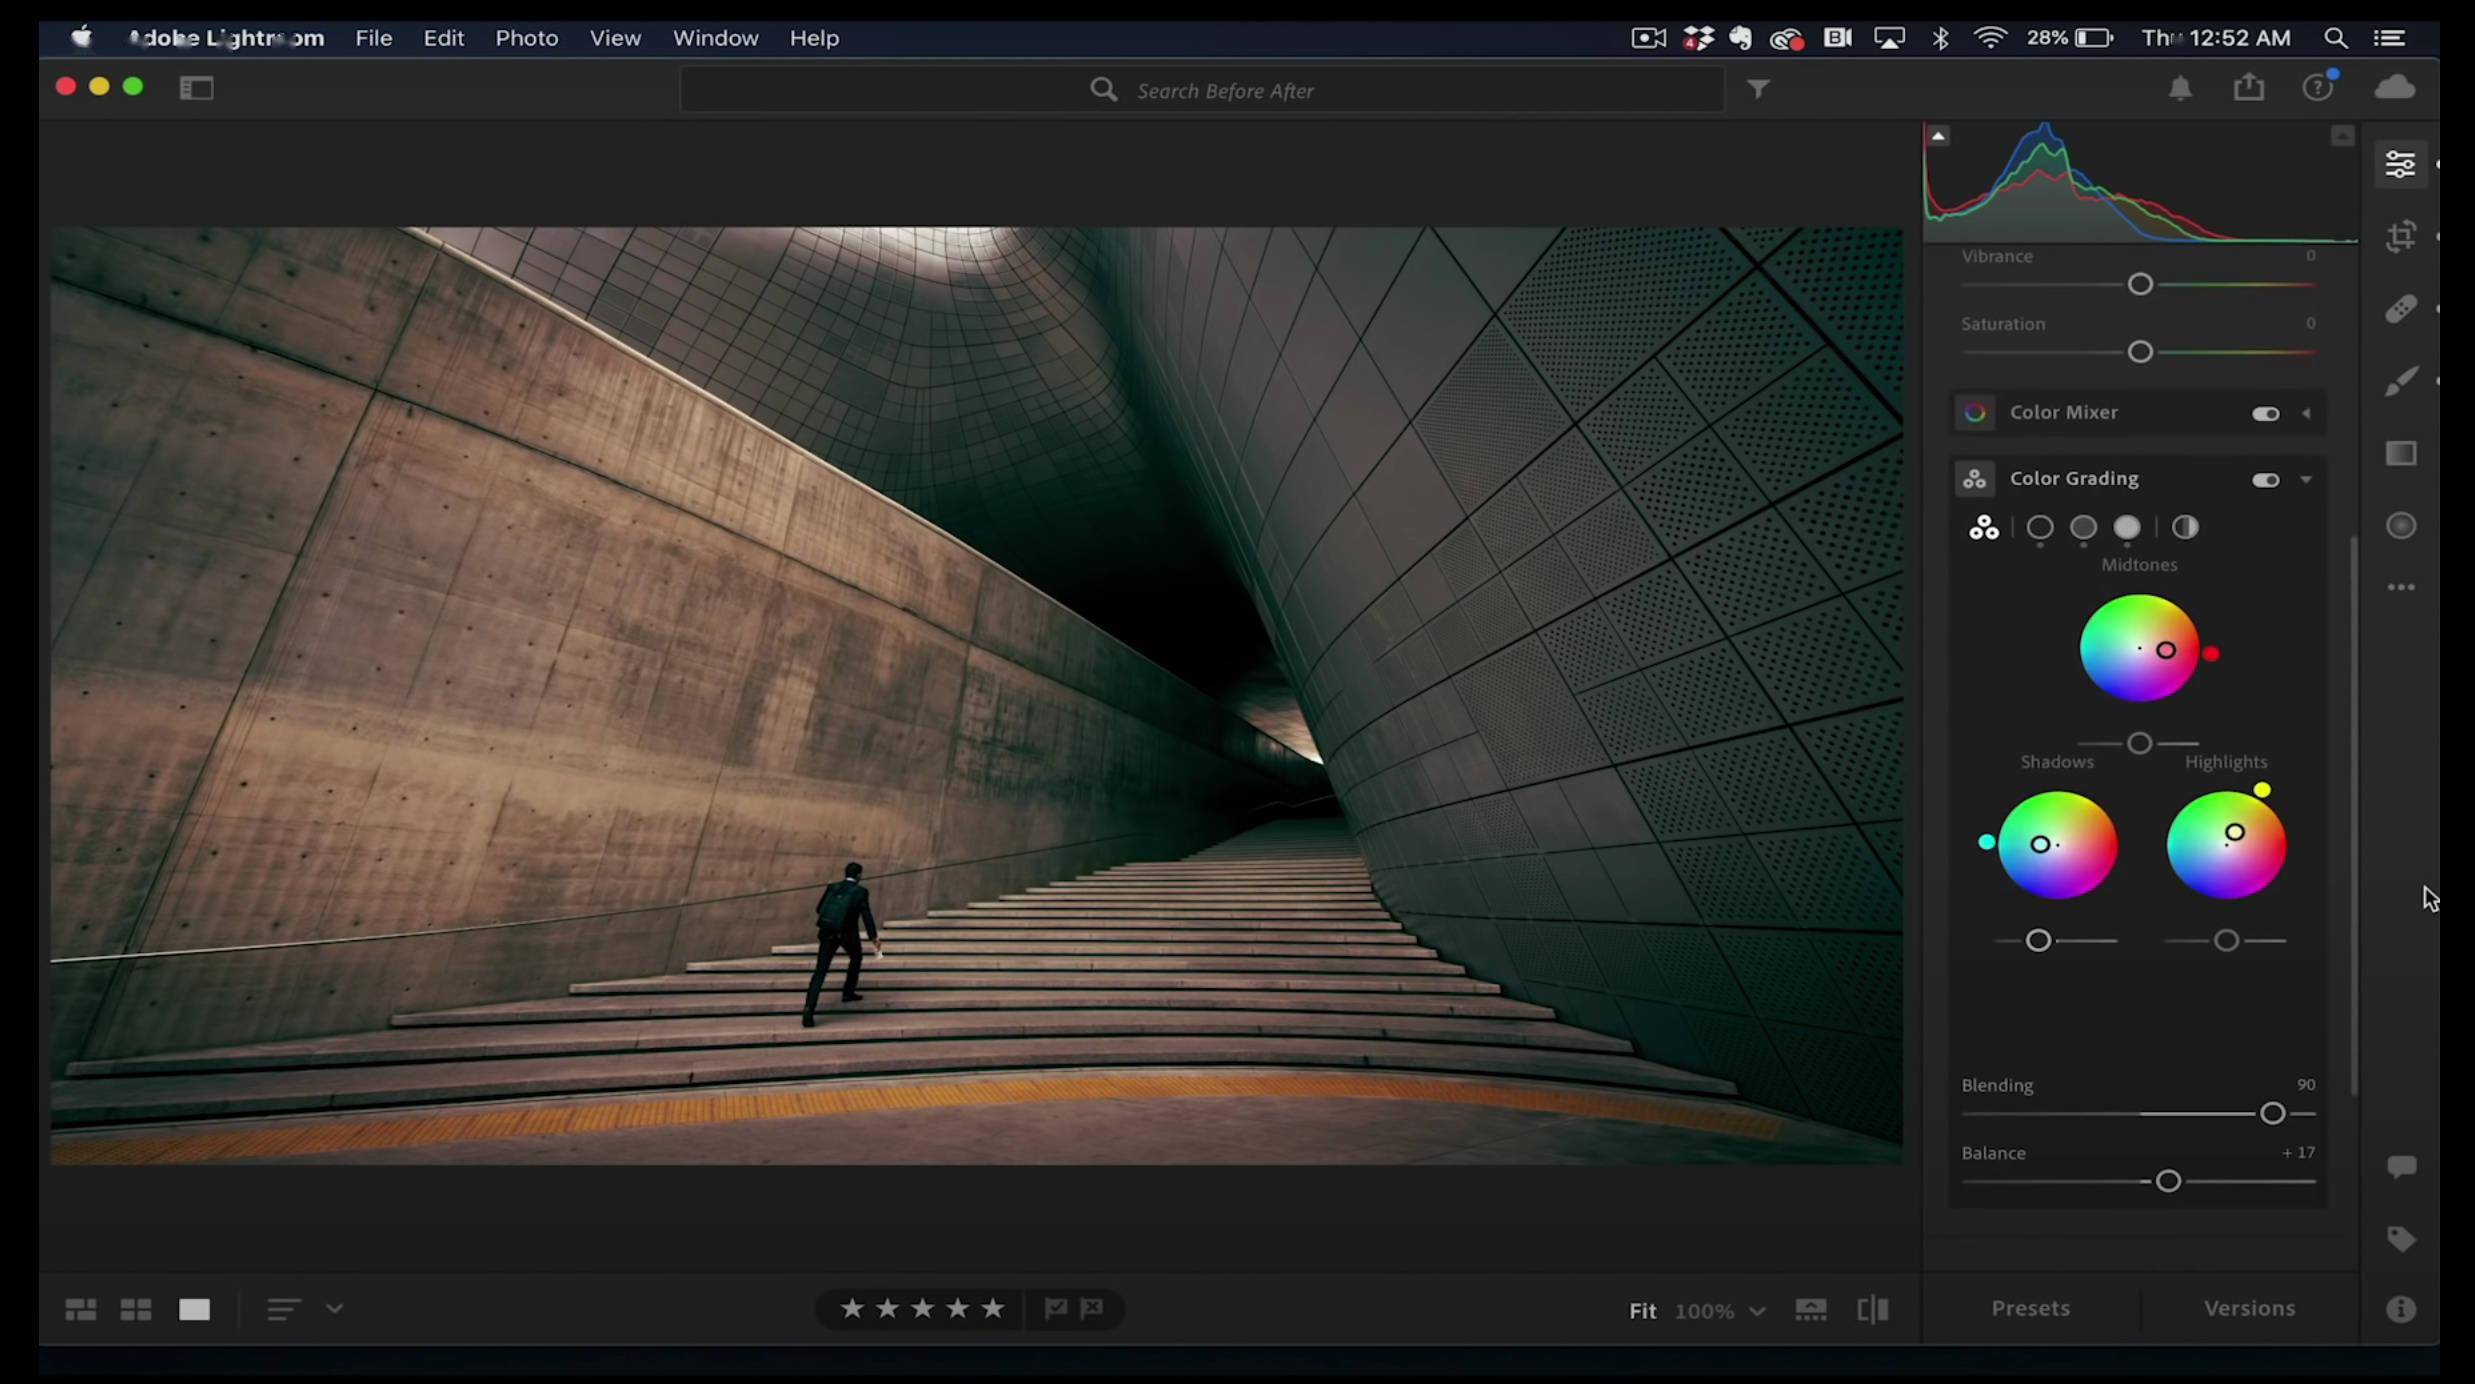Open the zoom percentage dropdown
This screenshot has height=1384, width=2475.
click(1757, 1311)
